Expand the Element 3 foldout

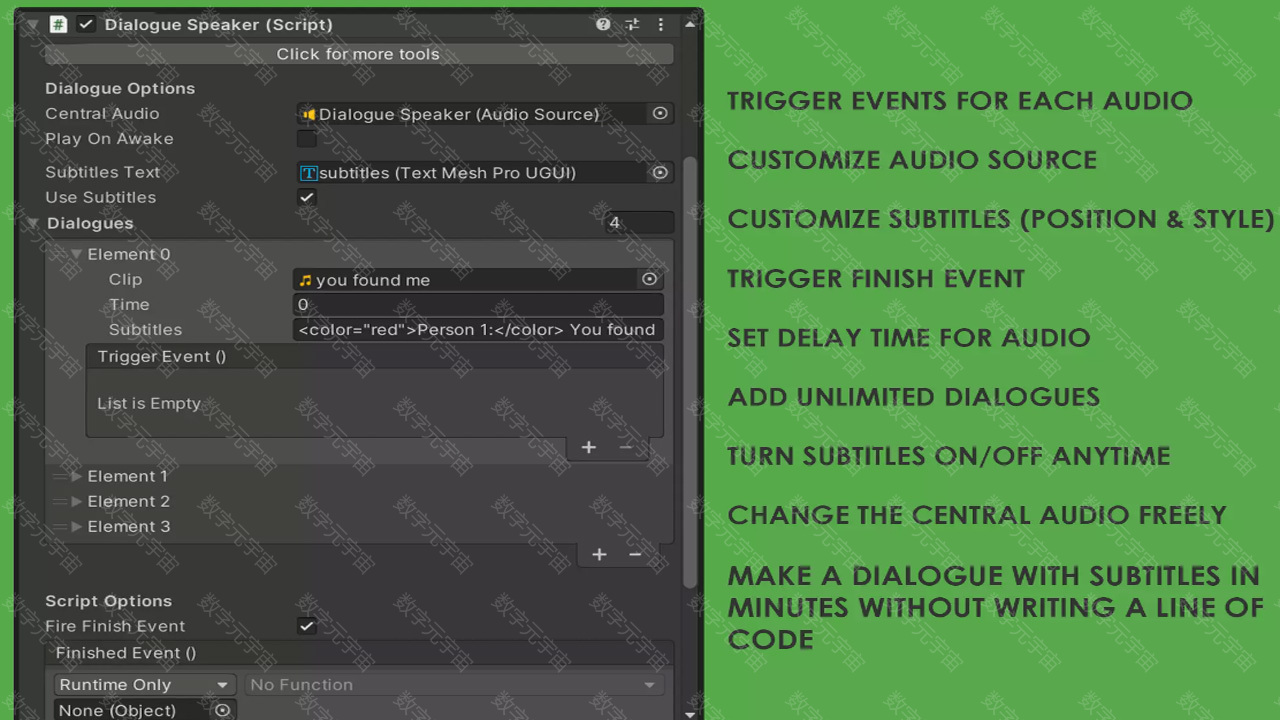coord(76,527)
